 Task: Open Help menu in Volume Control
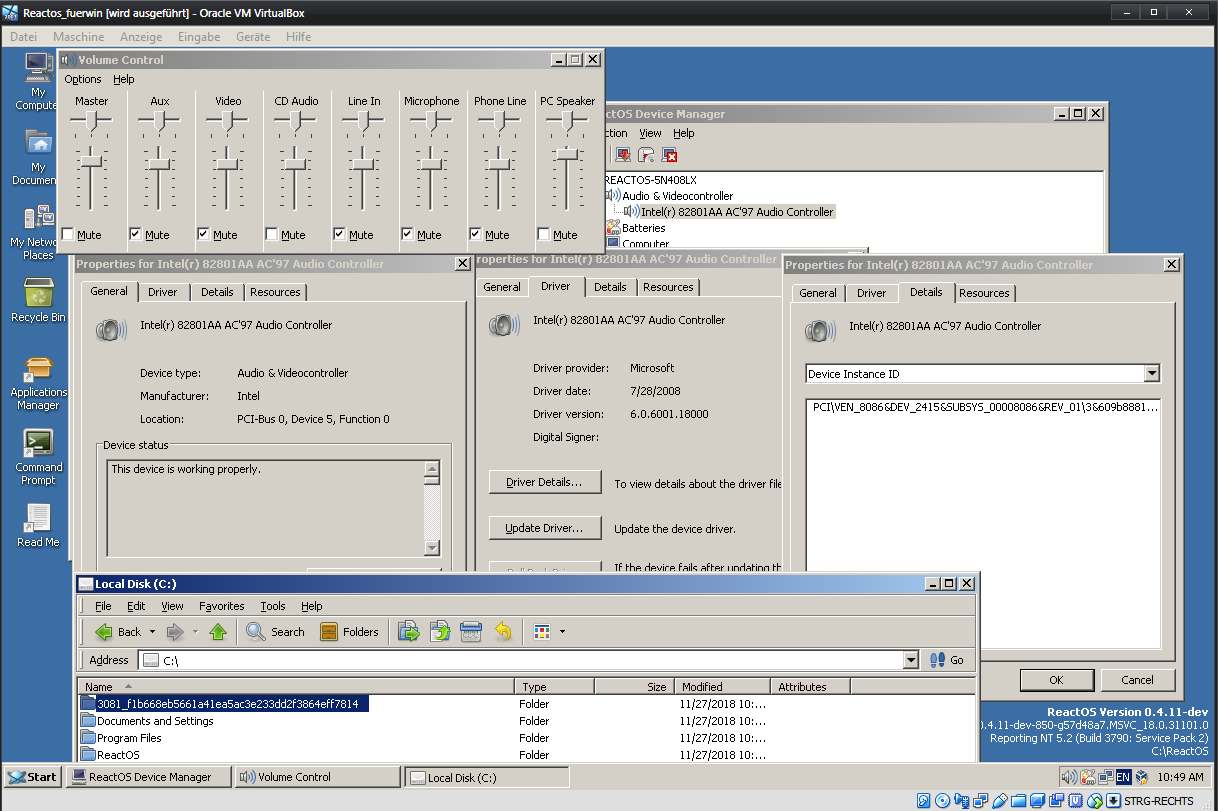(x=124, y=79)
